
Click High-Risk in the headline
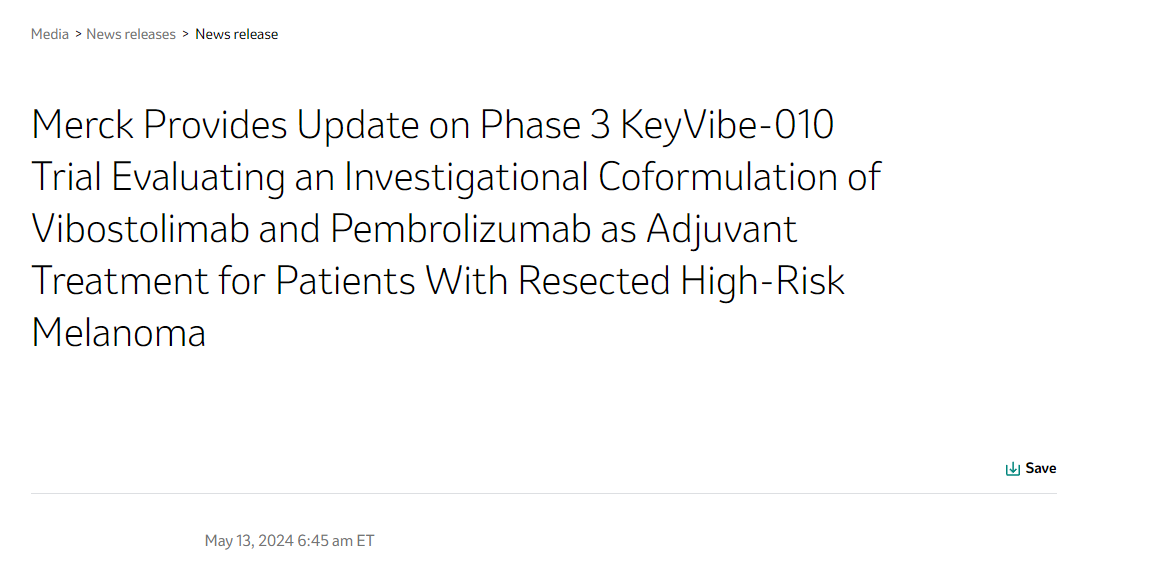pyautogui.click(x=762, y=281)
